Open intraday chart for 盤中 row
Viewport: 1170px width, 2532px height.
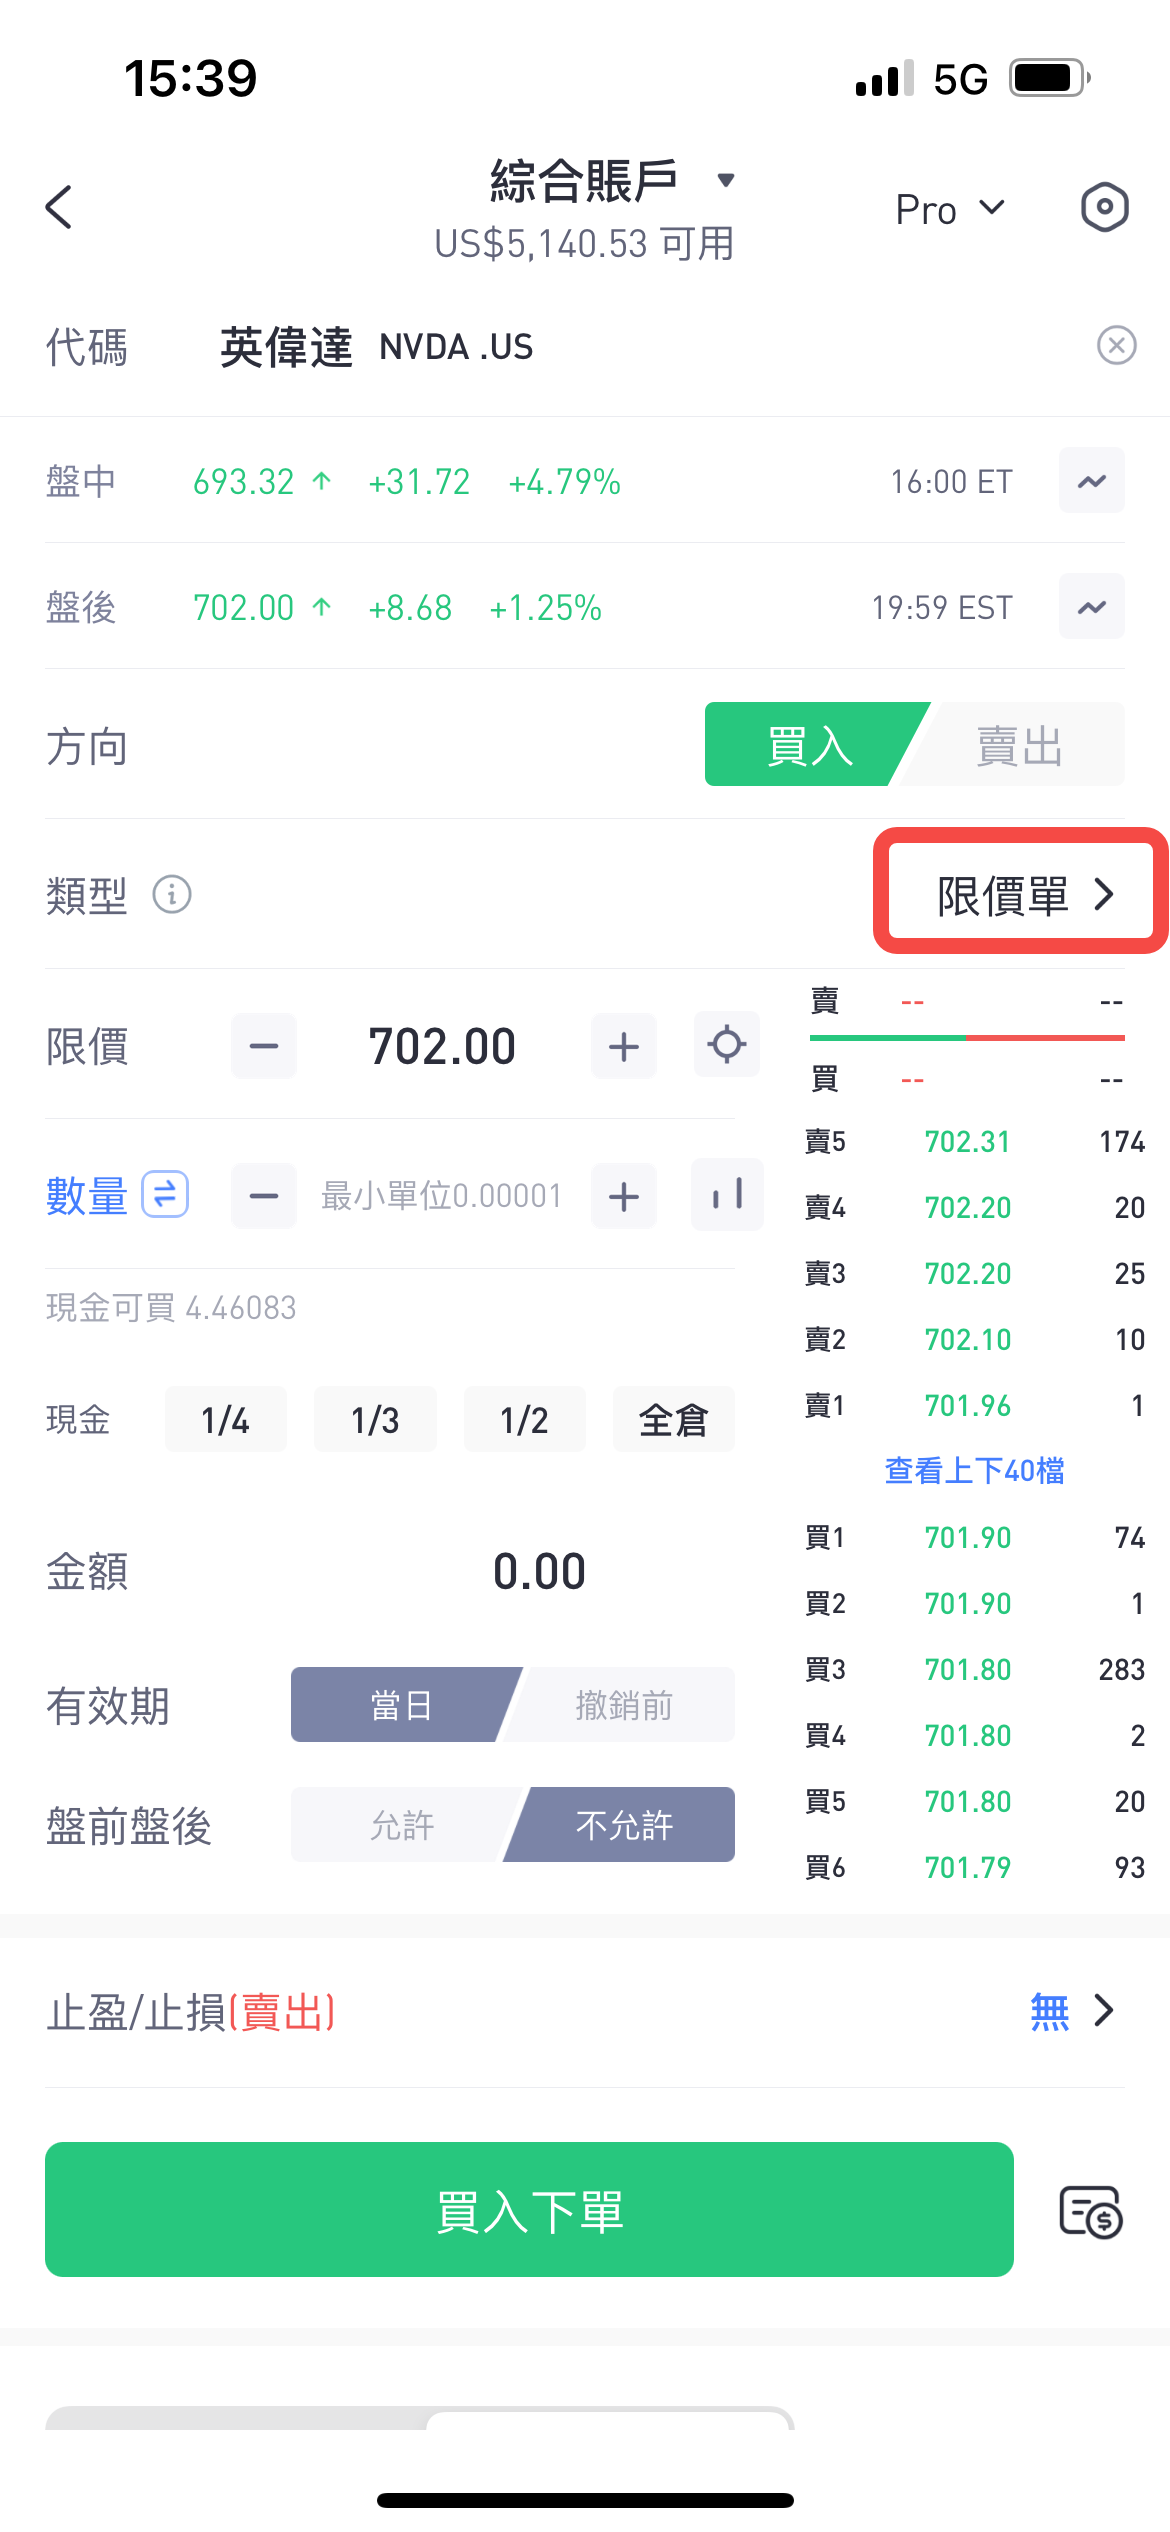point(1092,481)
